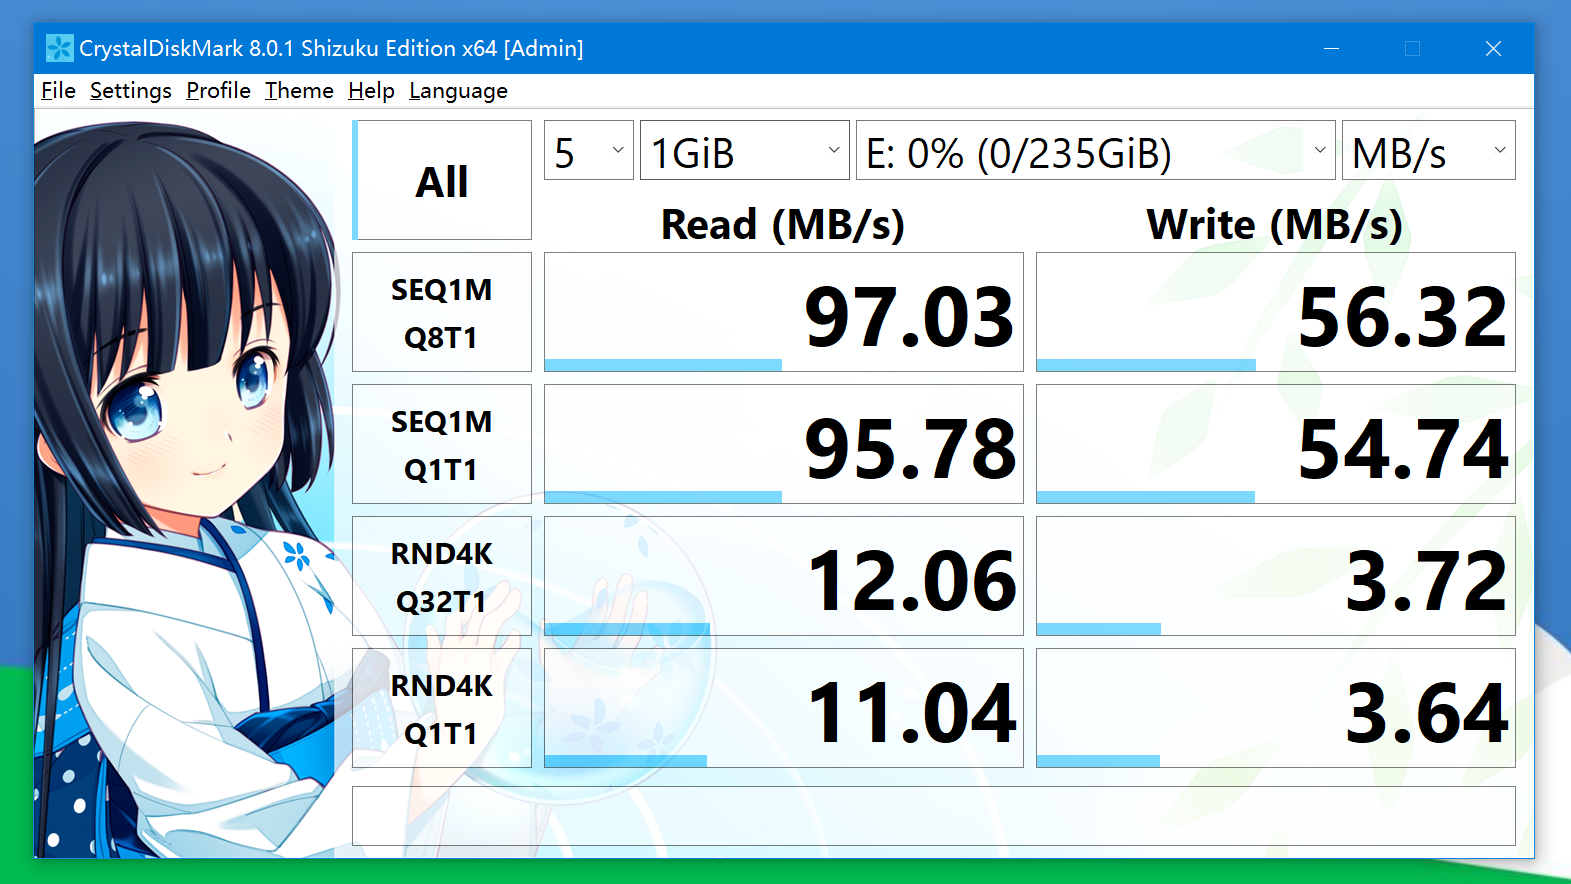Start all benchmarks with All button
This screenshot has width=1571, height=884.
pos(442,180)
